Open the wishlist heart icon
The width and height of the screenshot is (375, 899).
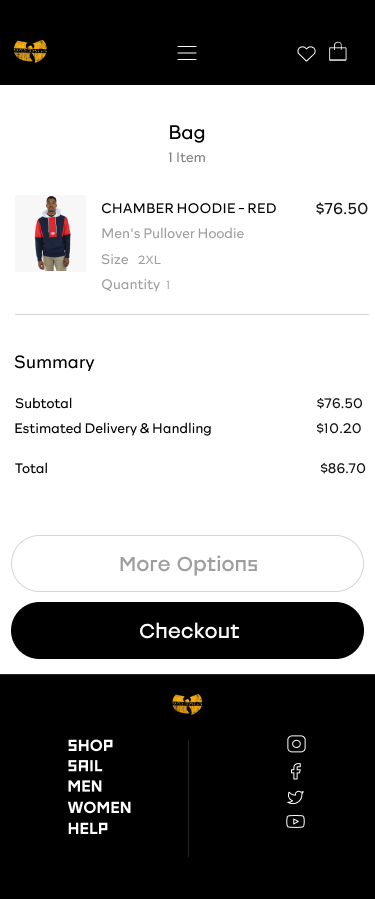click(306, 54)
